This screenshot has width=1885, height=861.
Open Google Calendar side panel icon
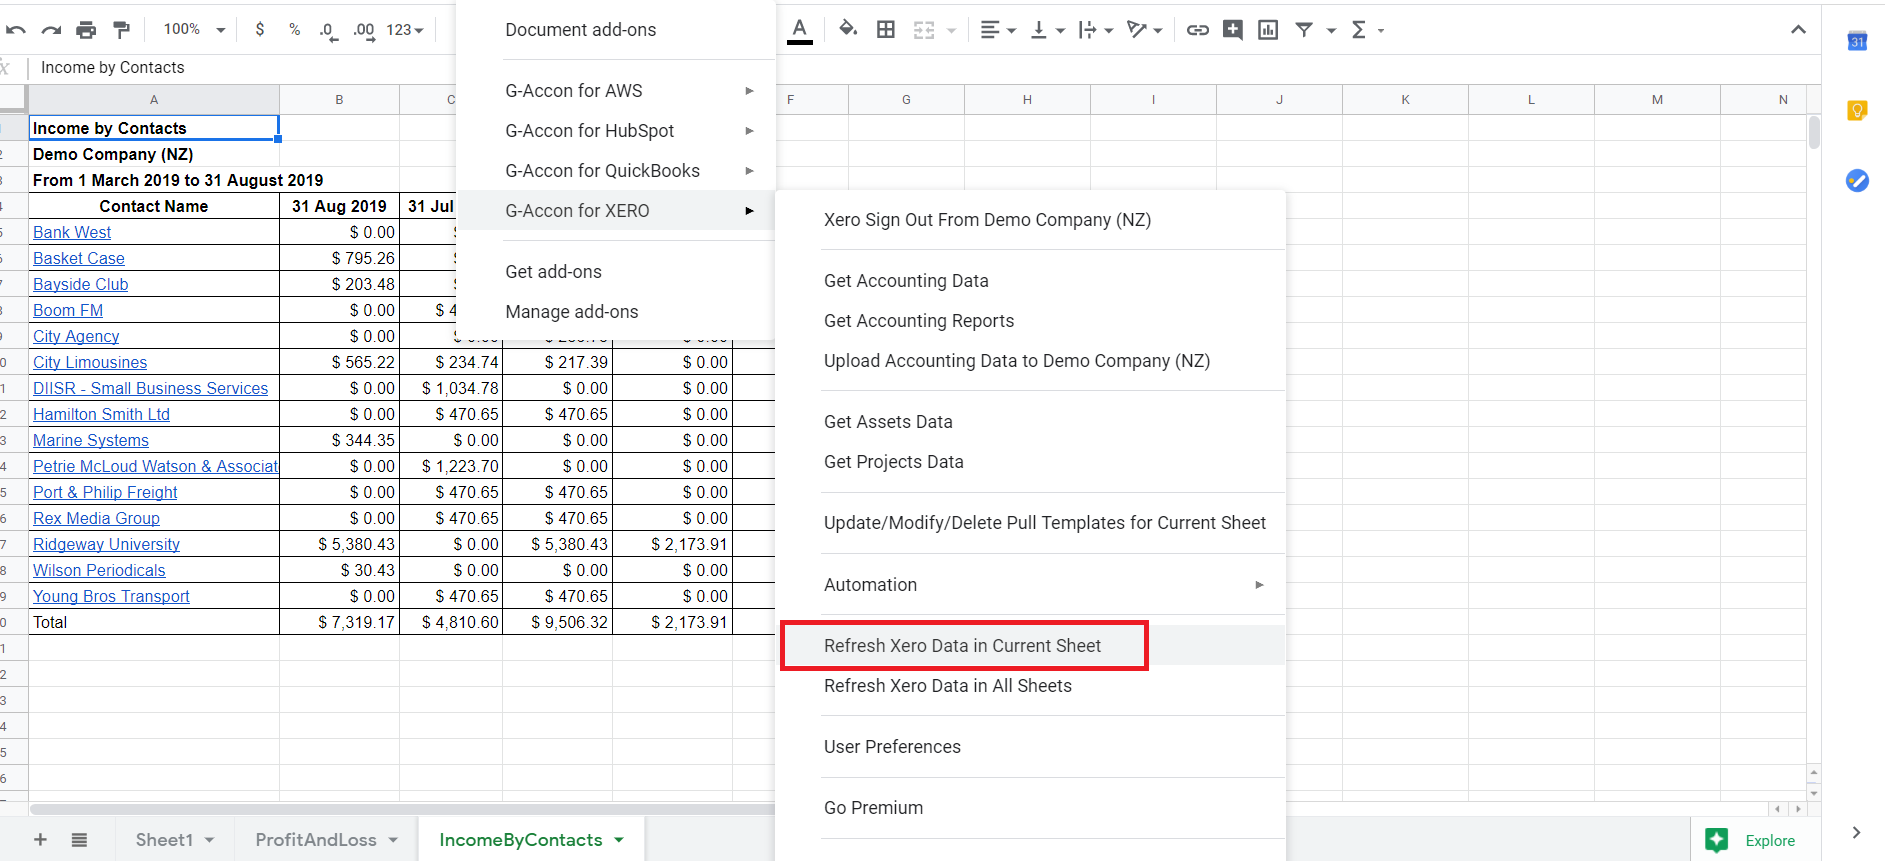pyautogui.click(x=1857, y=41)
